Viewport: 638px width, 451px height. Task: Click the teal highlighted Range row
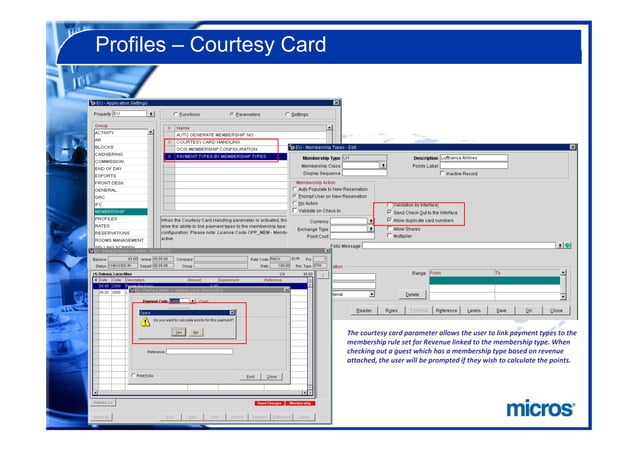(494, 280)
